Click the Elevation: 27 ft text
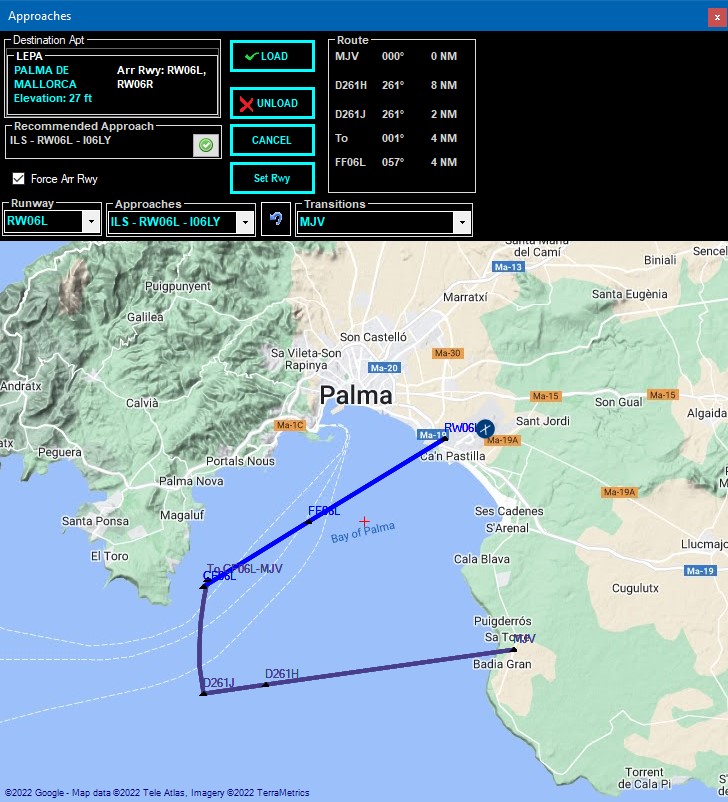The width and height of the screenshot is (728, 802). (53, 98)
